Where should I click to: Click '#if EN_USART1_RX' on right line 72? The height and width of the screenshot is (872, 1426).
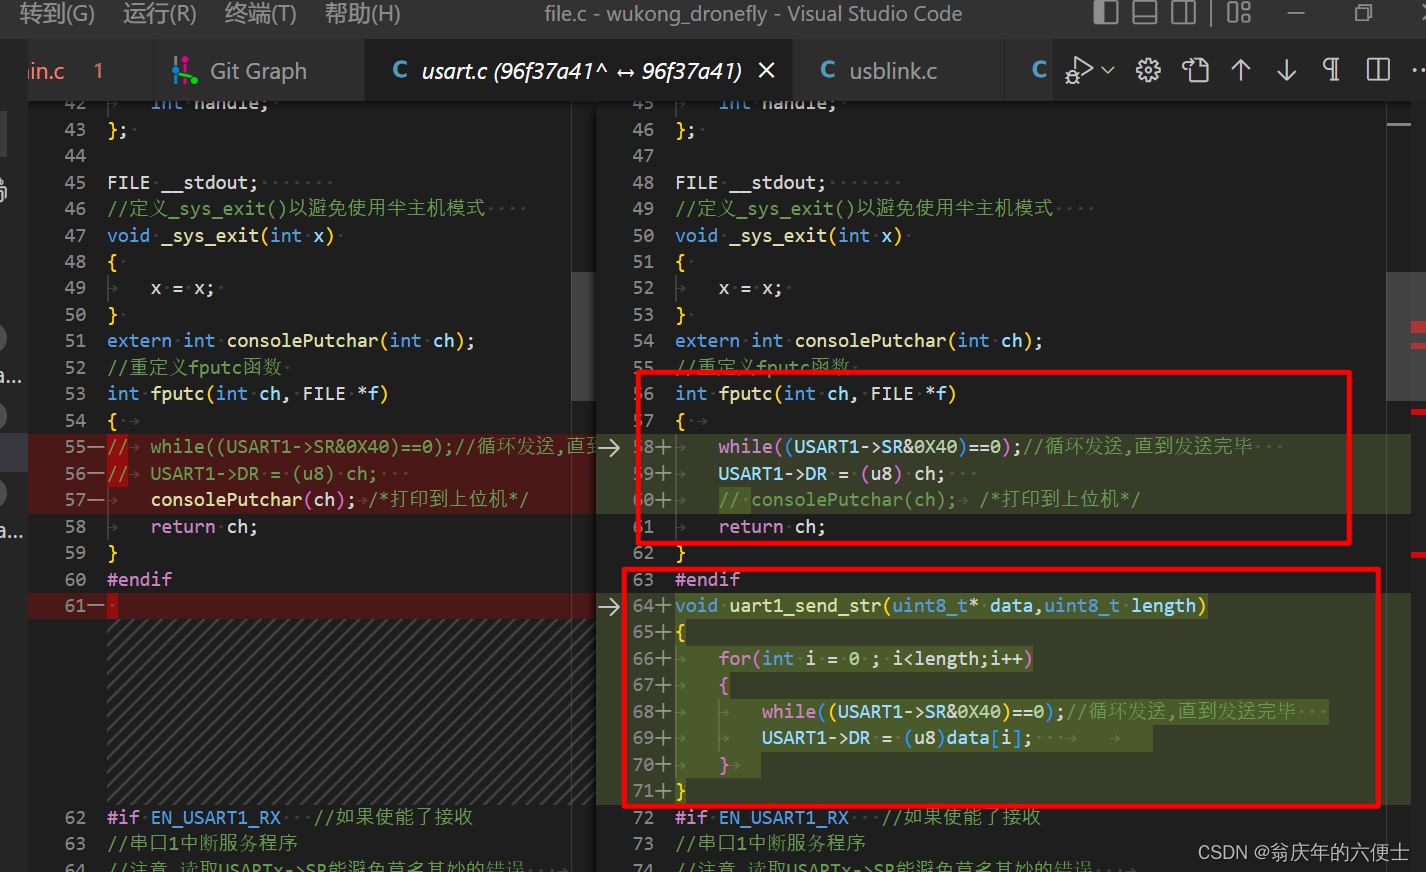point(762,818)
